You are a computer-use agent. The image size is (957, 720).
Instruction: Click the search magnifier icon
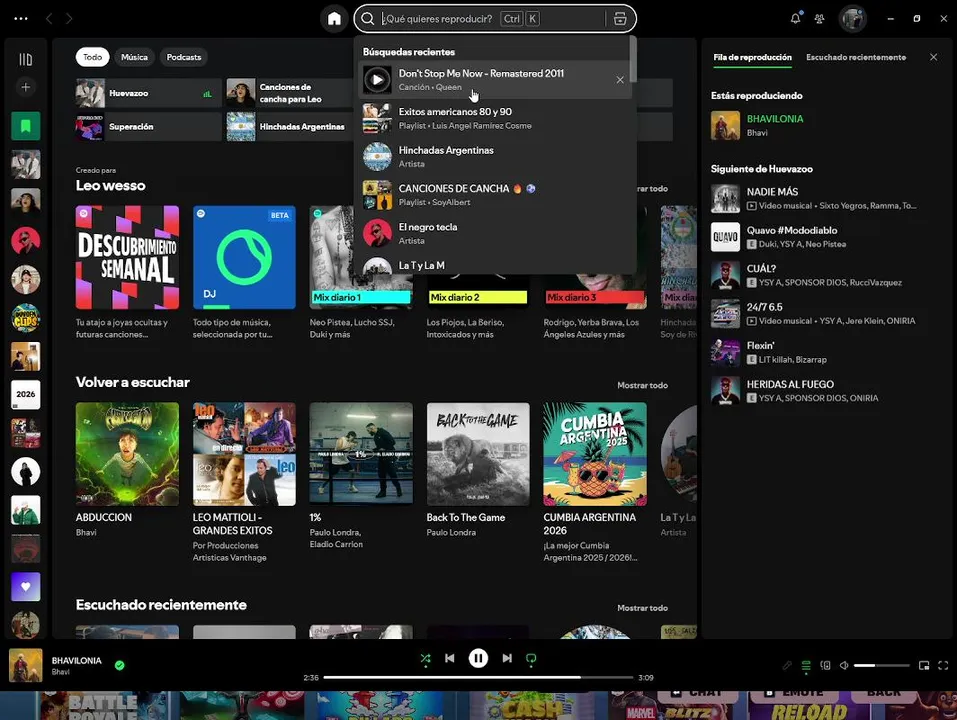click(x=367, y=19)
